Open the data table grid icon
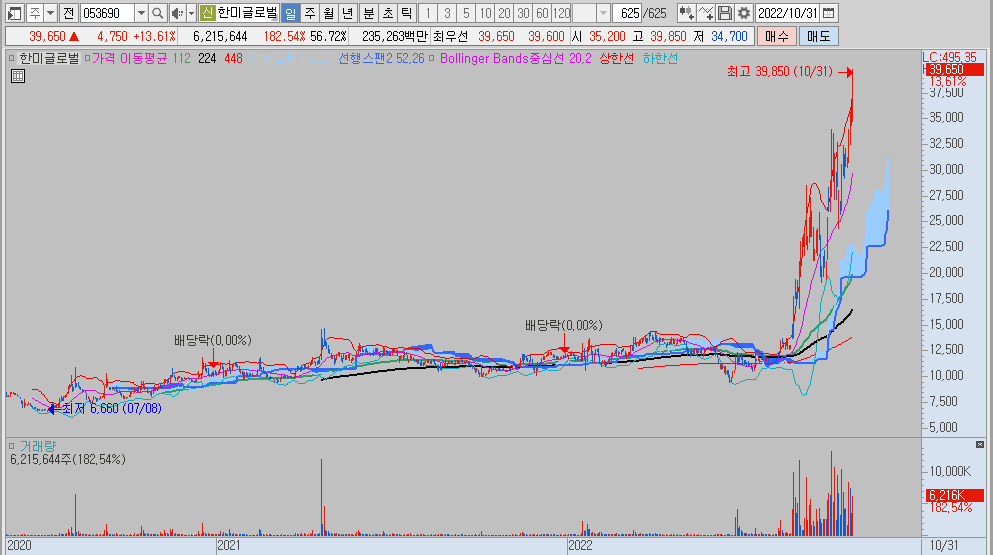The image size is (993, 555). point(18,77)
